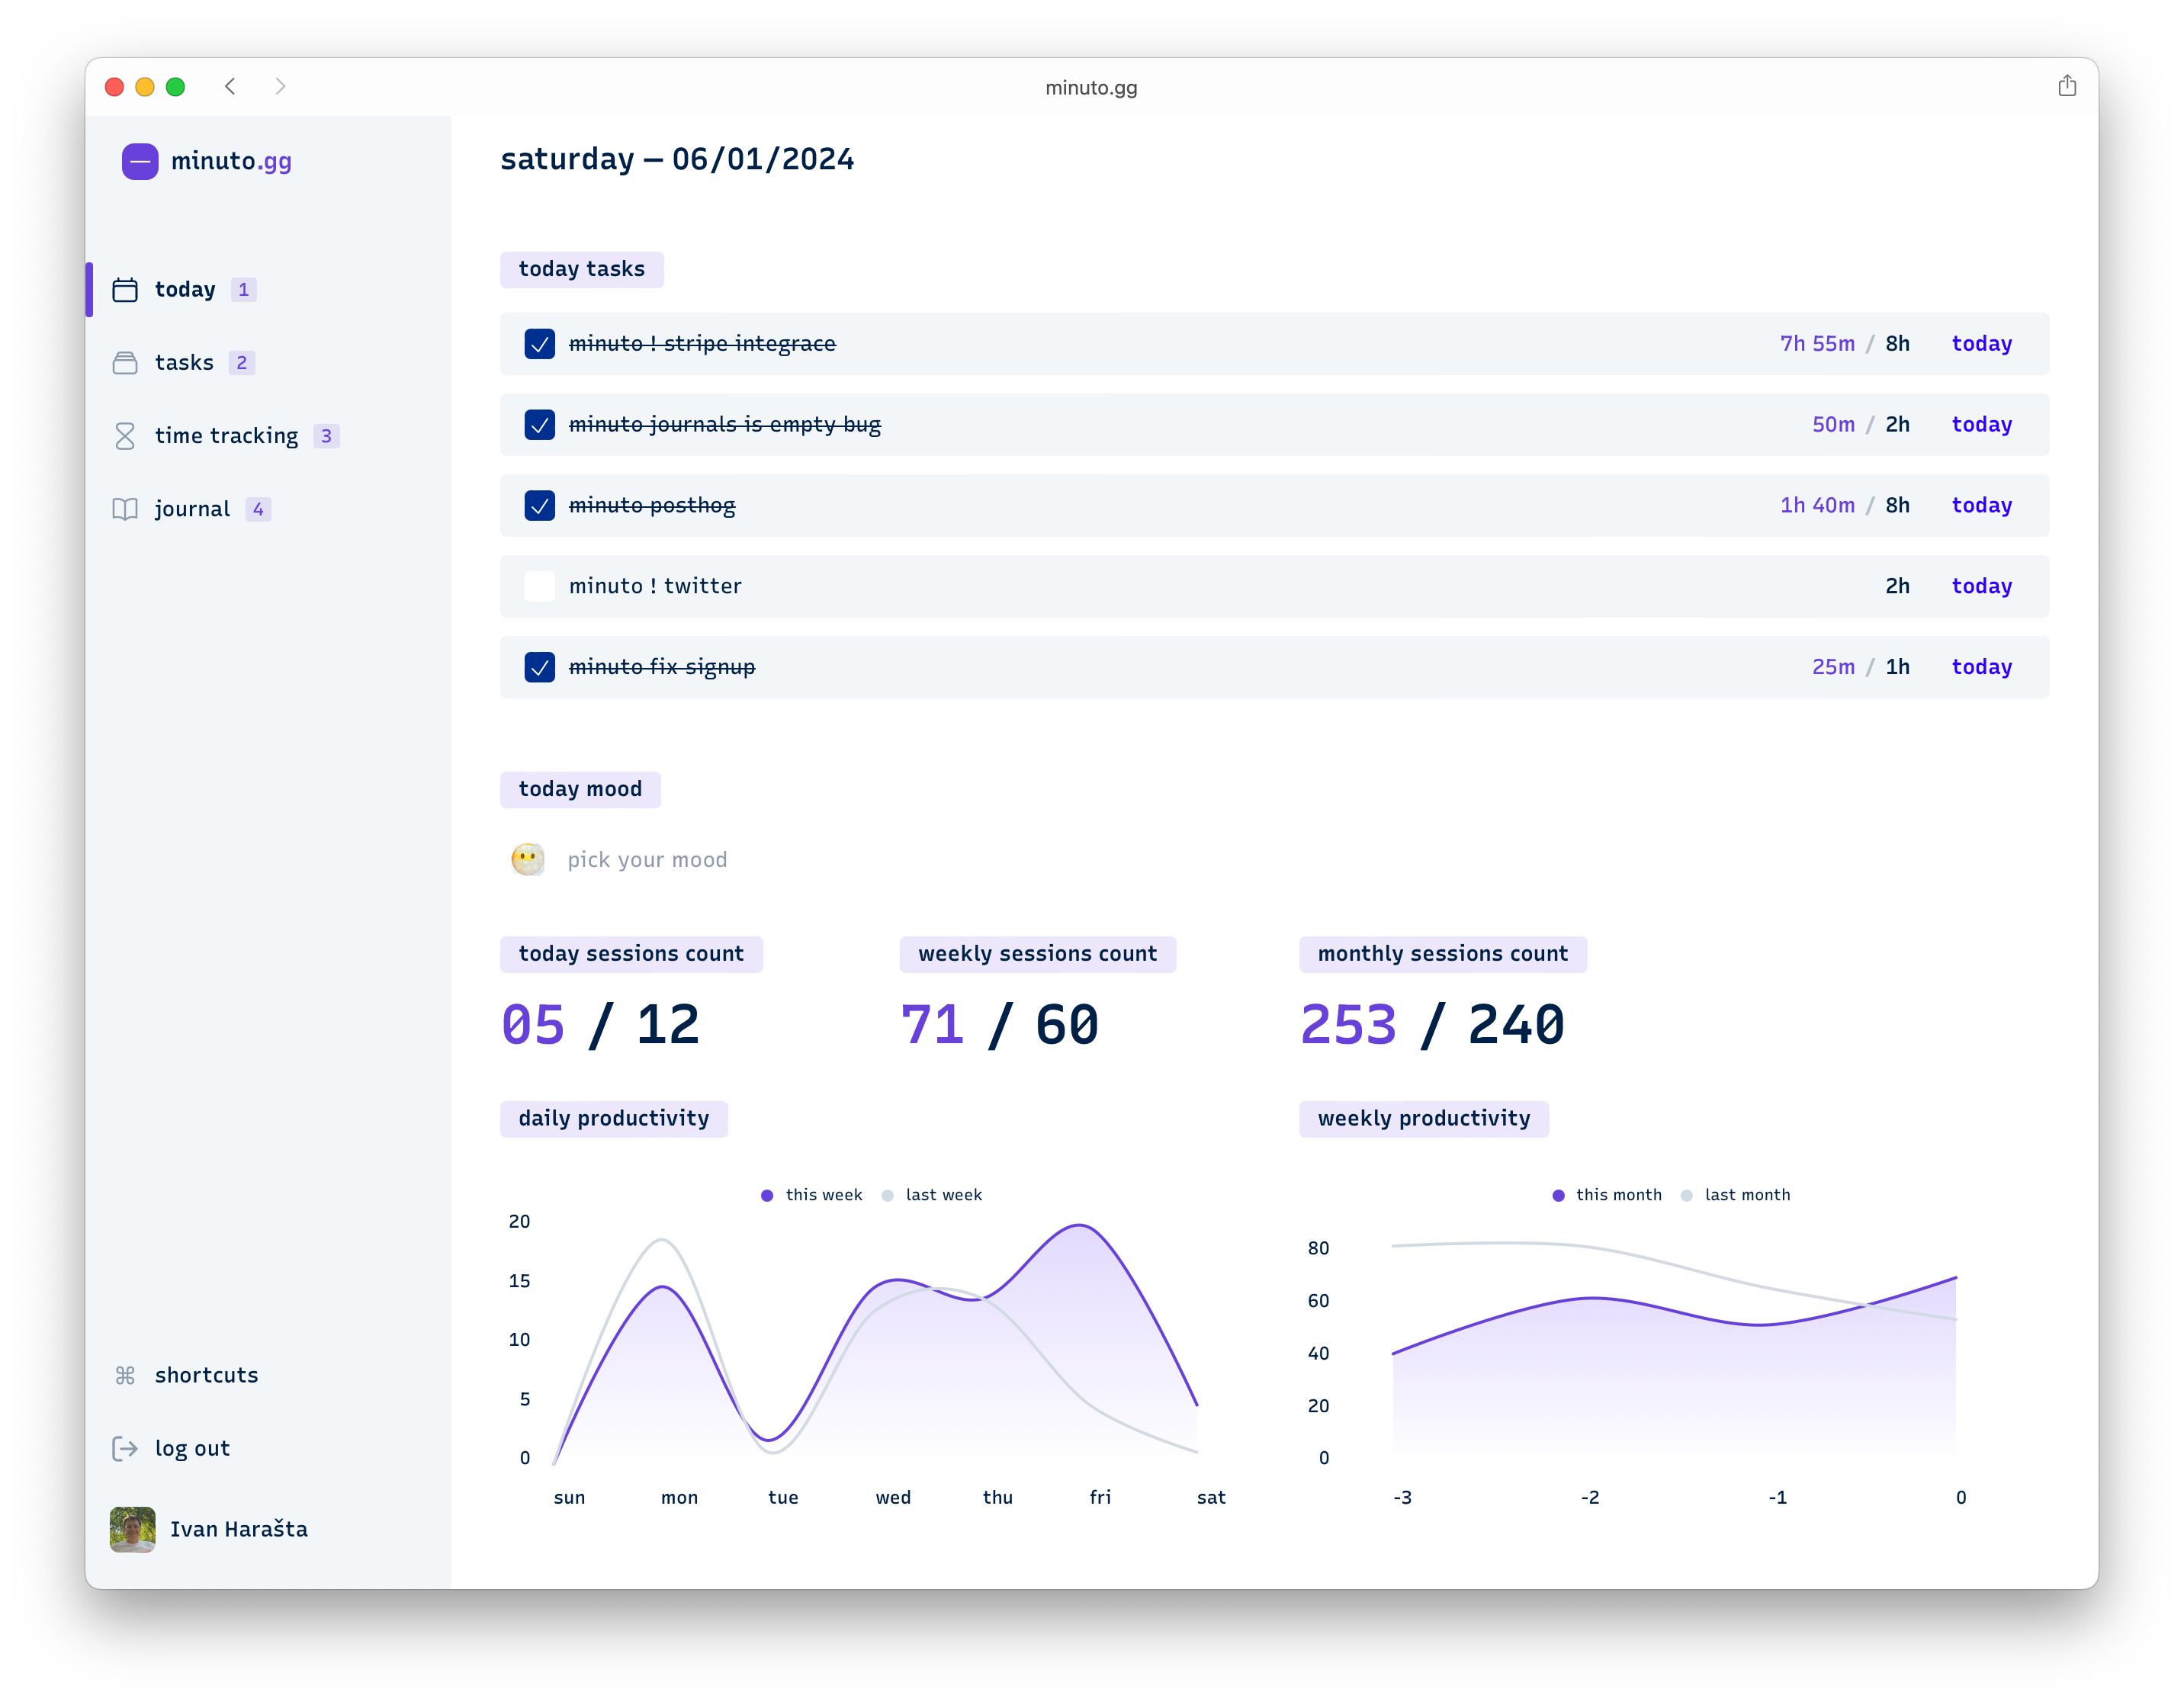This screenshot has height=1702, width=2184.
Task: Click the share icon in title bar
Action: 2067,86
